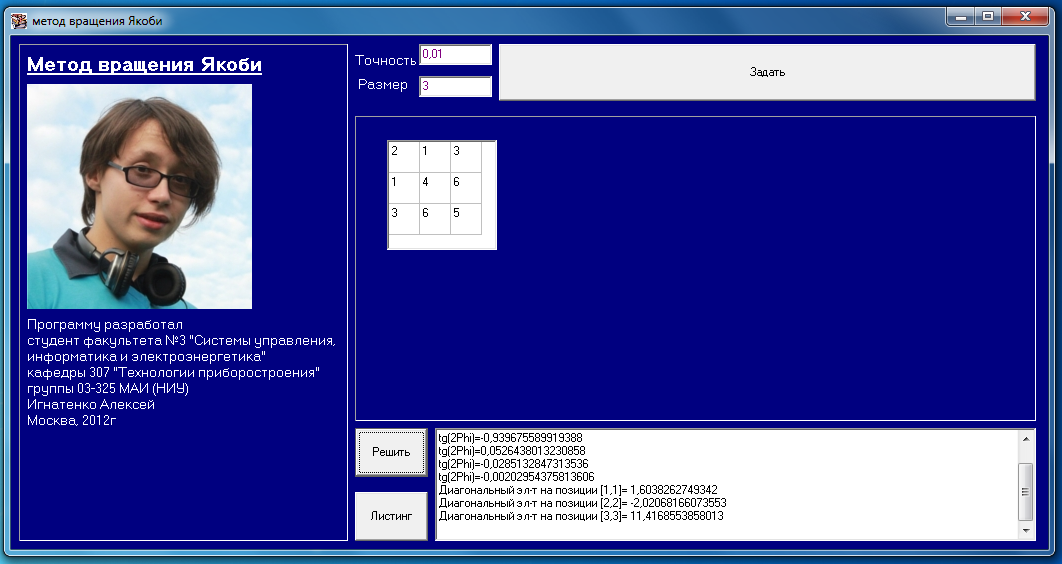Viewport: 1062px width, 564px height.
Task: Click the "кафедры 307" department line
Action: (x=173, y=372)
